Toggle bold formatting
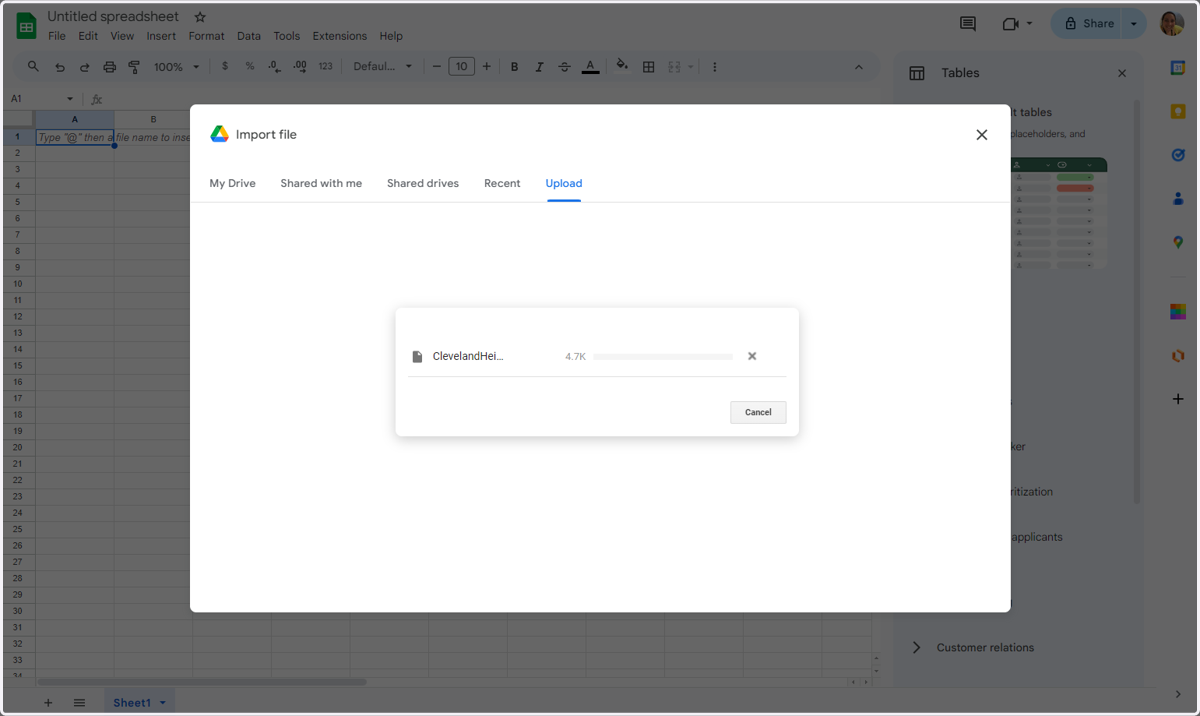The width and height of the screenshot is (1200, 716). pos(514,67)
